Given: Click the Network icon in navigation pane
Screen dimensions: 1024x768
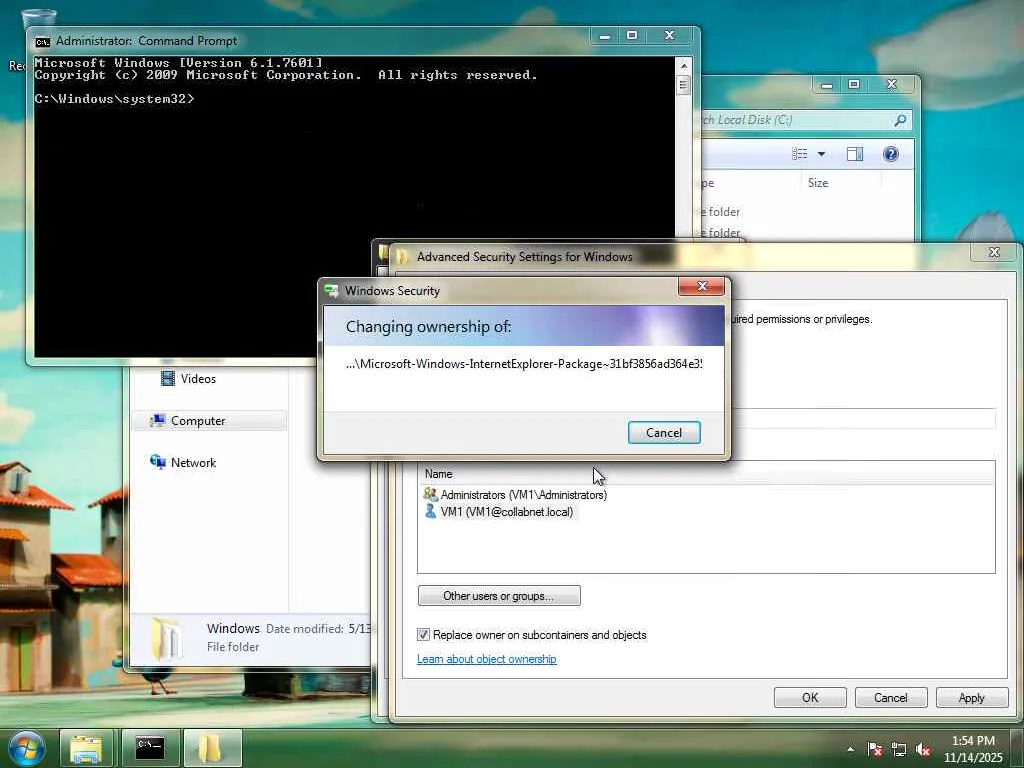Looking at the screenshot, I should coord(157,462).
